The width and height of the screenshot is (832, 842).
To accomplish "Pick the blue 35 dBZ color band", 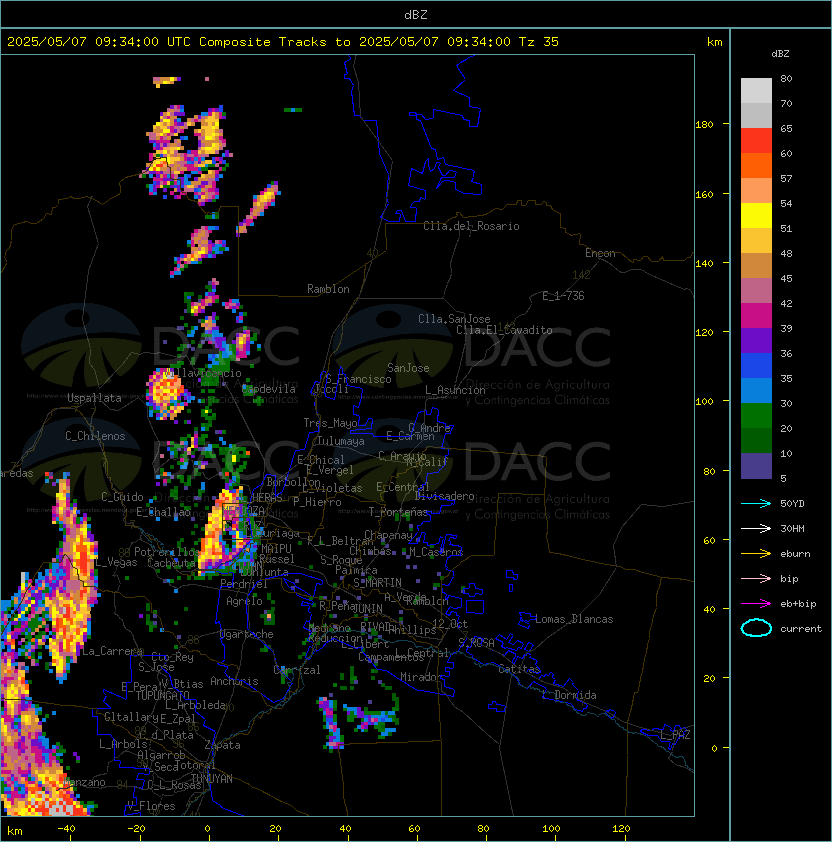I will point(756,366).
